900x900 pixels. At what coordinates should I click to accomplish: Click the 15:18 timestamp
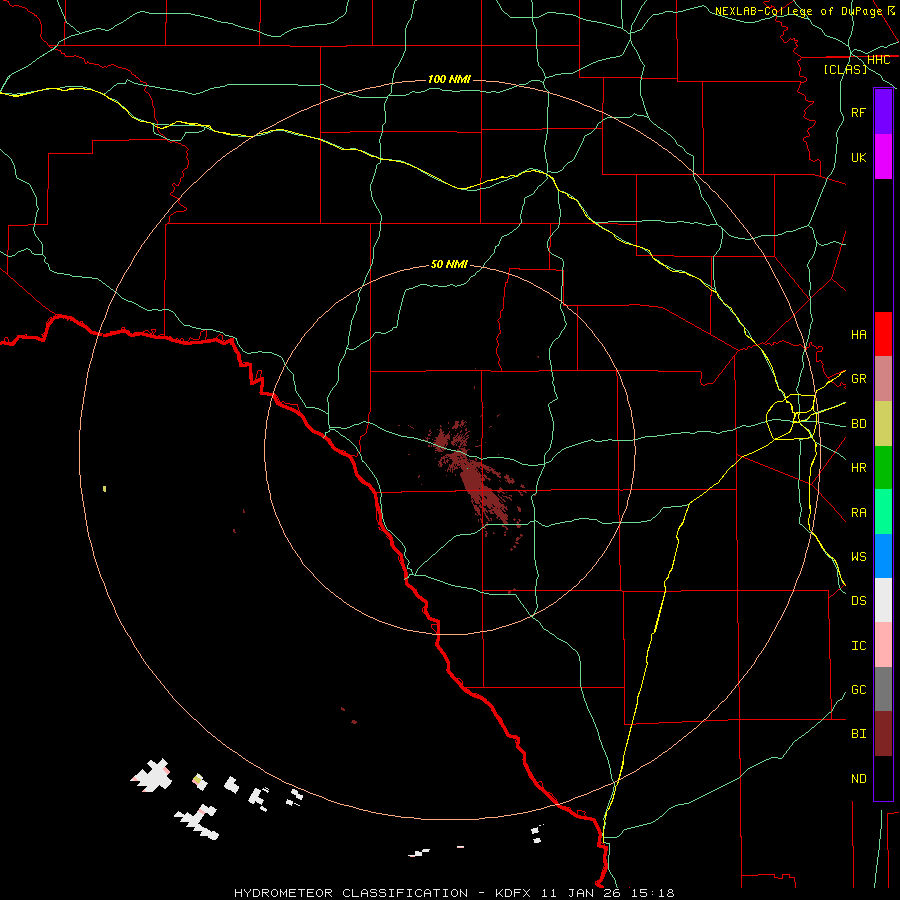[x=653, y=893]
